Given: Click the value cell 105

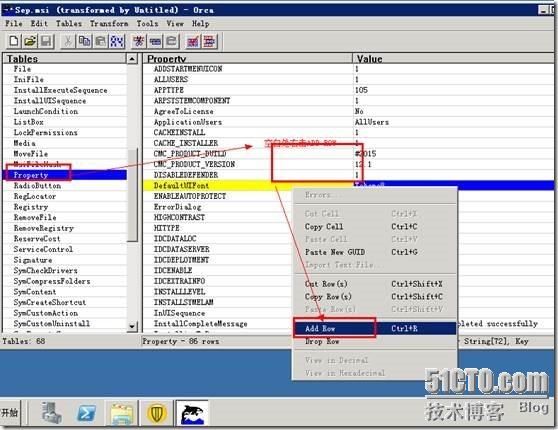Looking at the screenshot, I should [x=454, y=90].
